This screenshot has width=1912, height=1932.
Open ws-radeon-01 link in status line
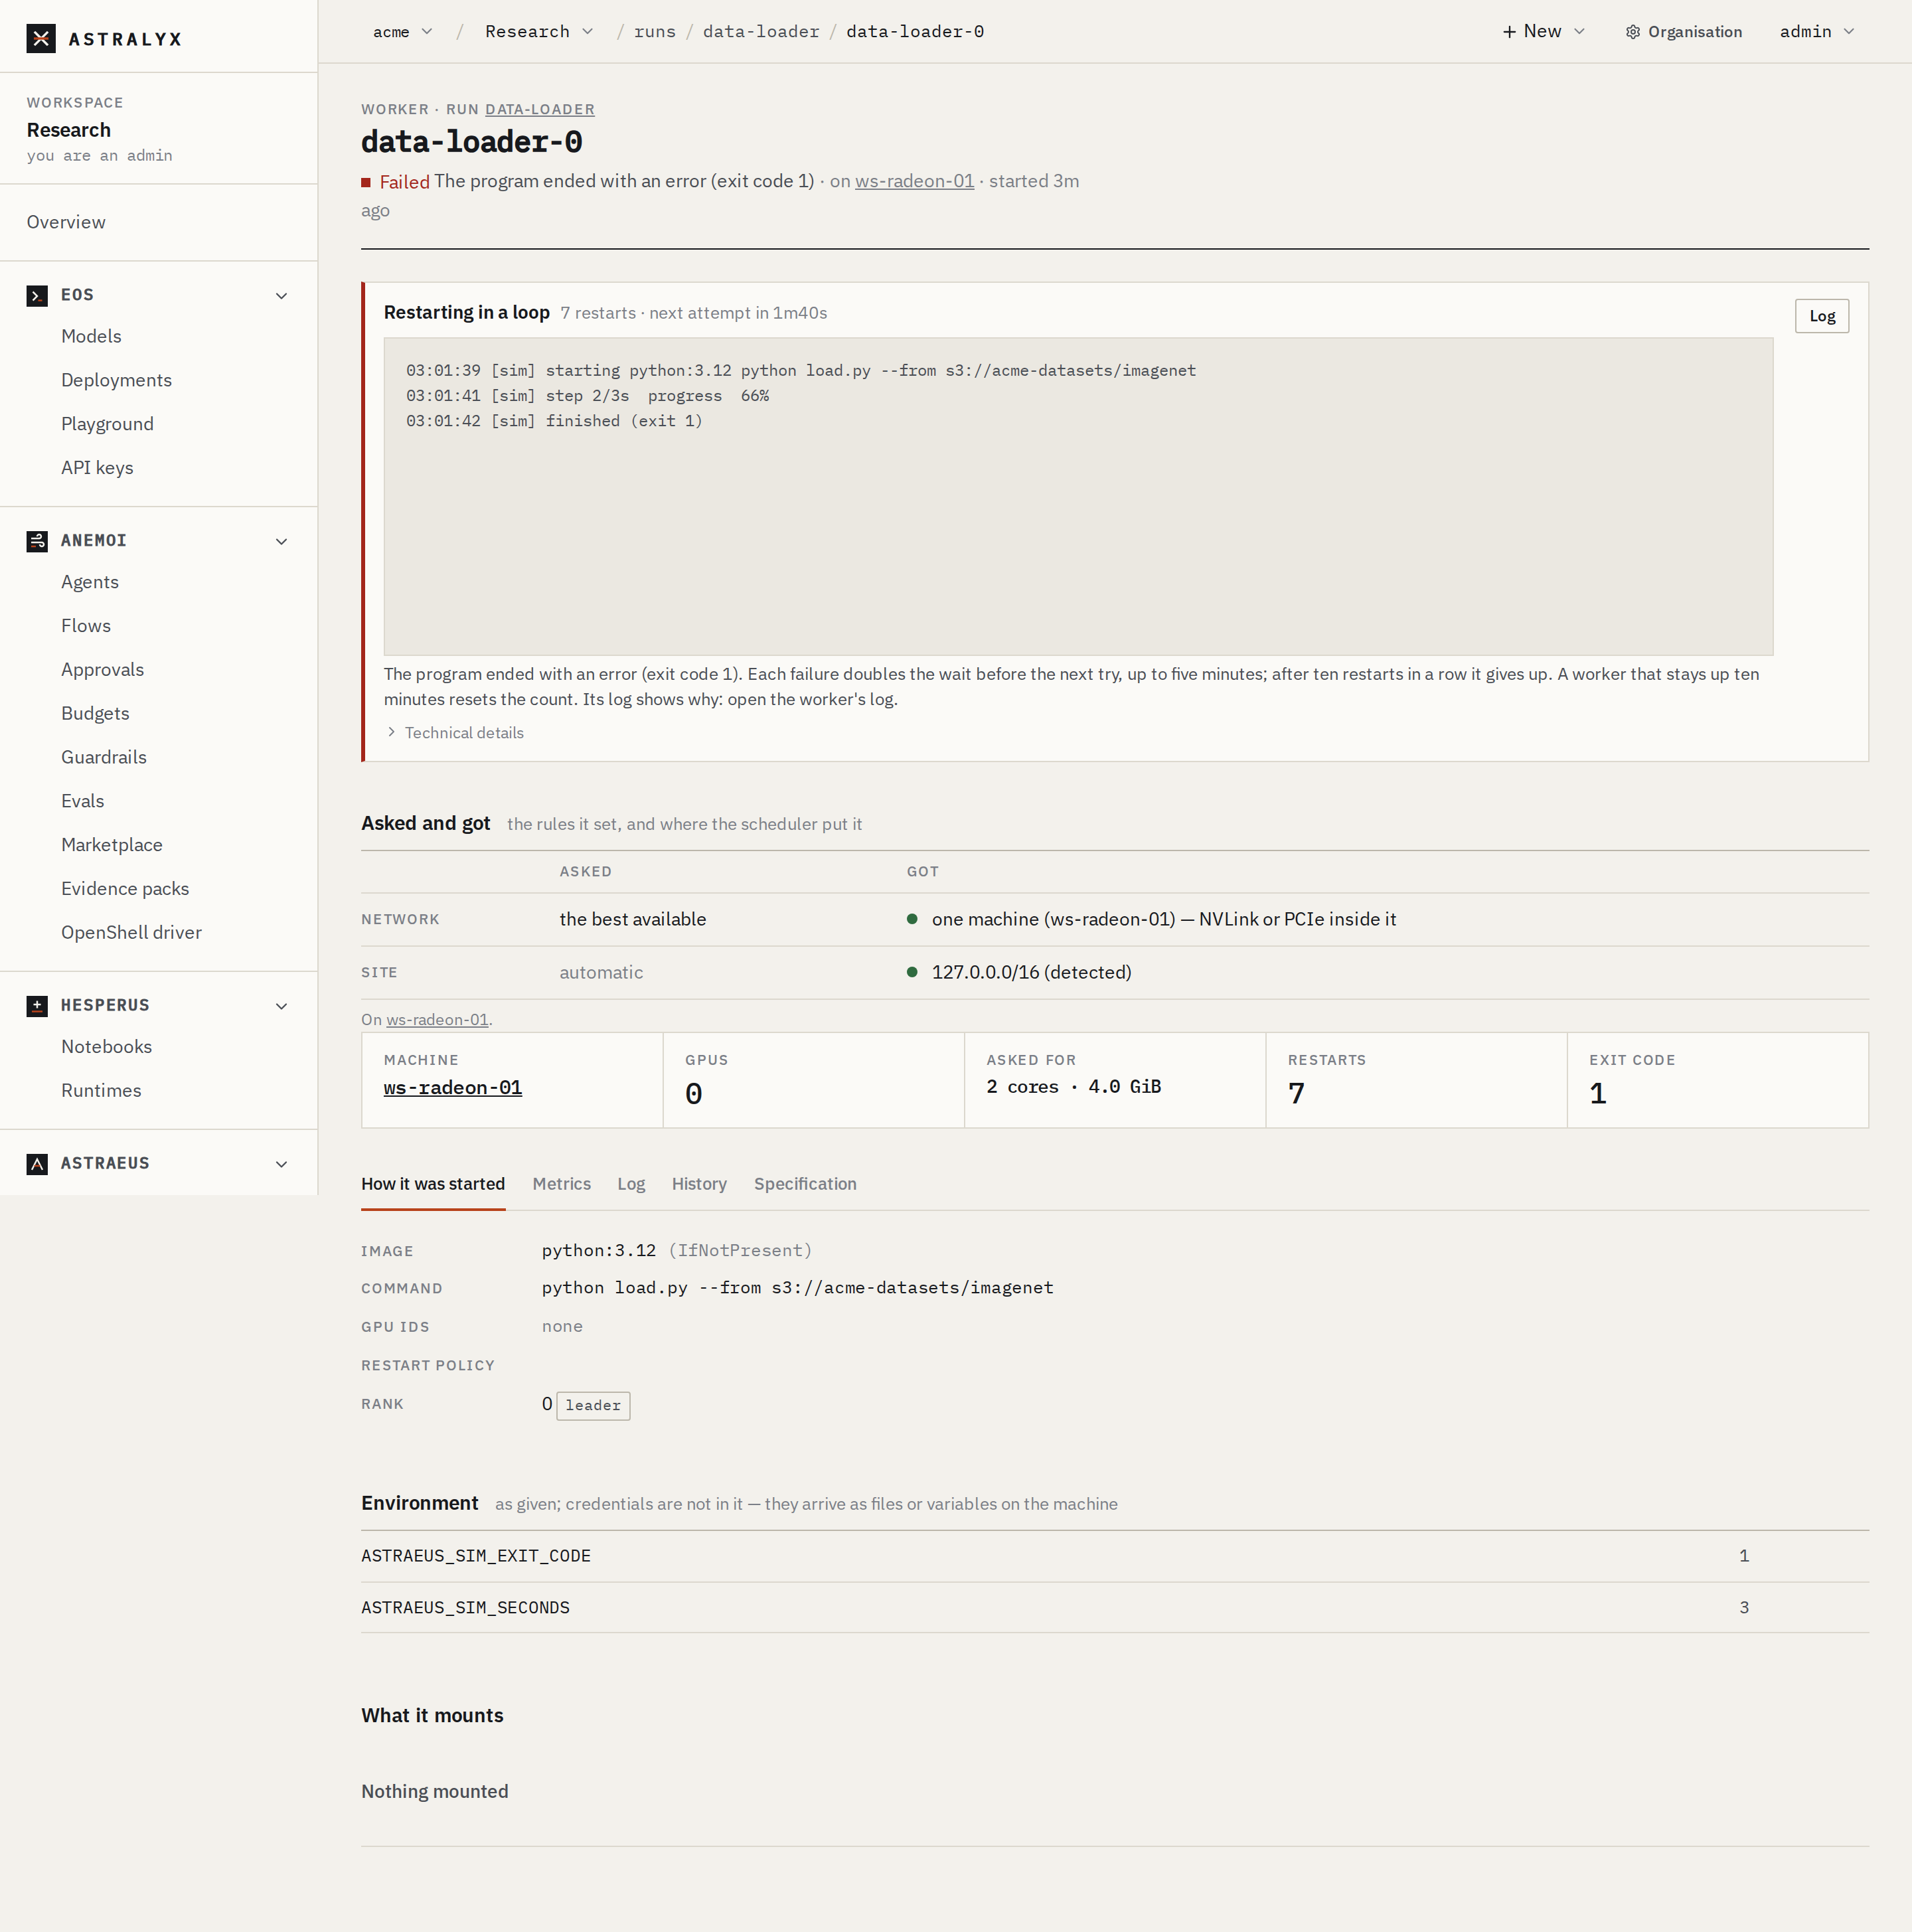coord(914,181)
